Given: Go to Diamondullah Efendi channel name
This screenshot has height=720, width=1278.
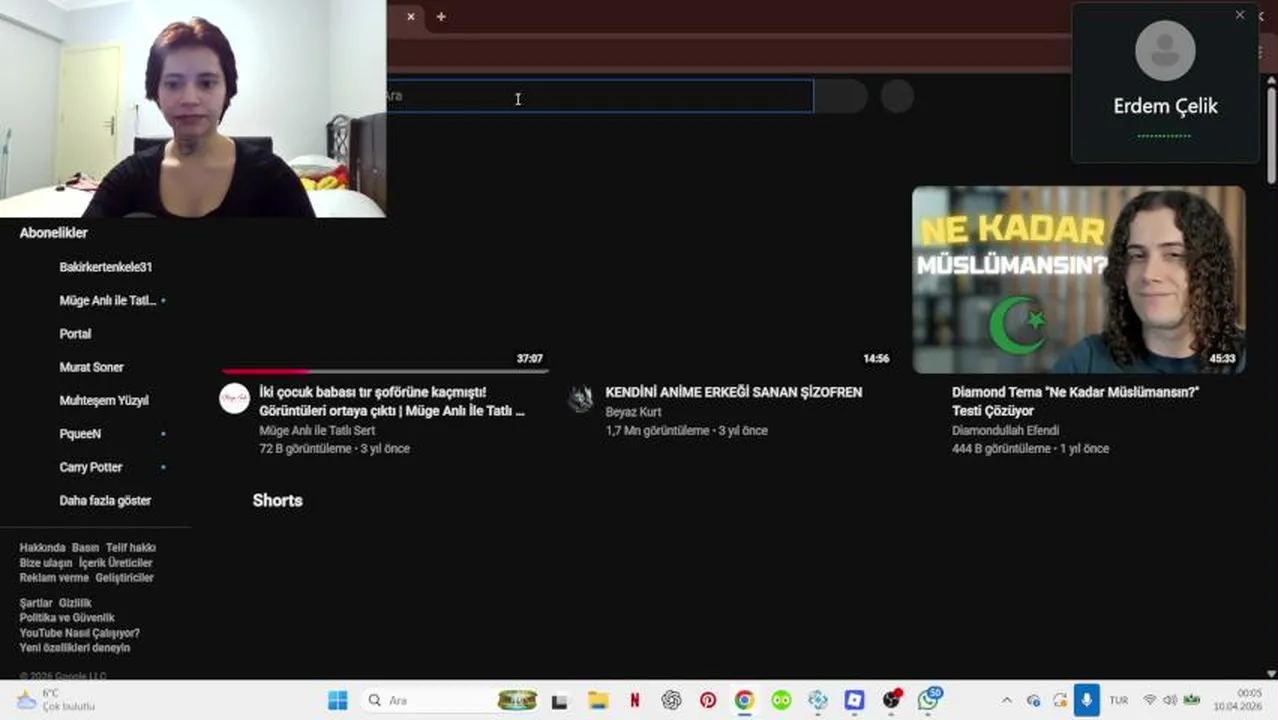Looking at the screenshot, I should pyautogui.click(x=1005, y=430).
